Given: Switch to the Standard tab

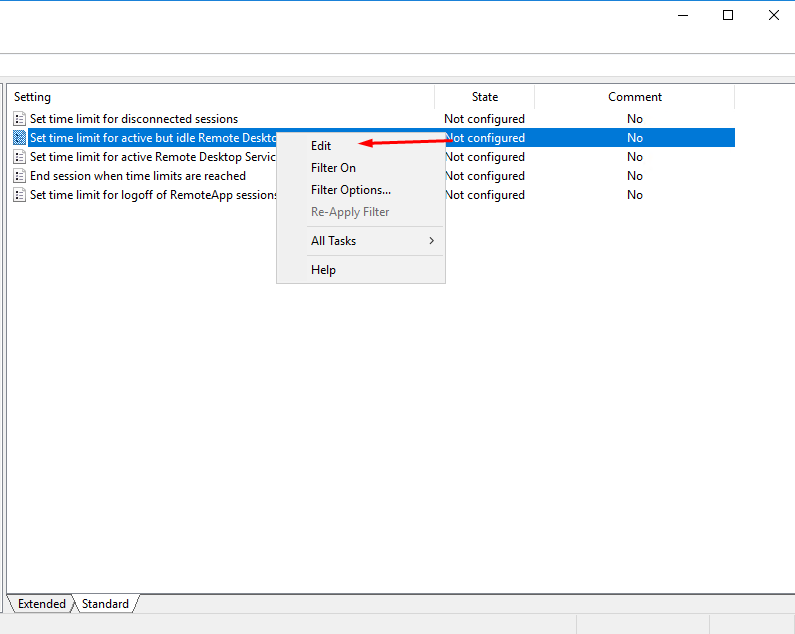Looking at the screenshot, I should 105,604.
